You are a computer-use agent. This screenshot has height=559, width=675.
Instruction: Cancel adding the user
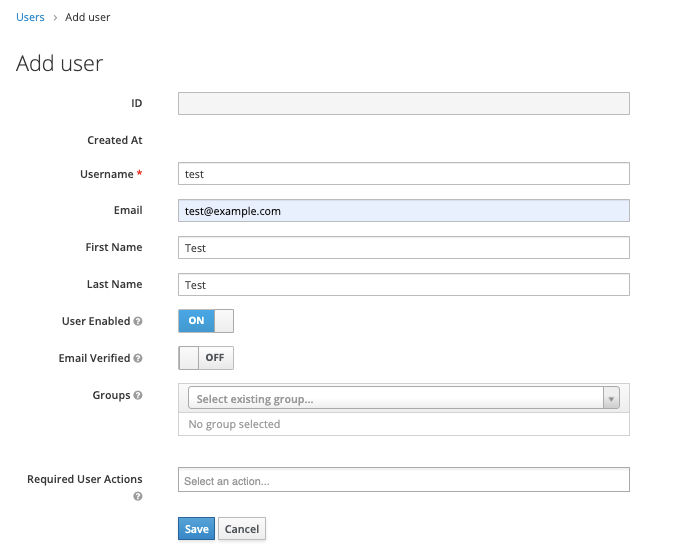pos(242,529)
